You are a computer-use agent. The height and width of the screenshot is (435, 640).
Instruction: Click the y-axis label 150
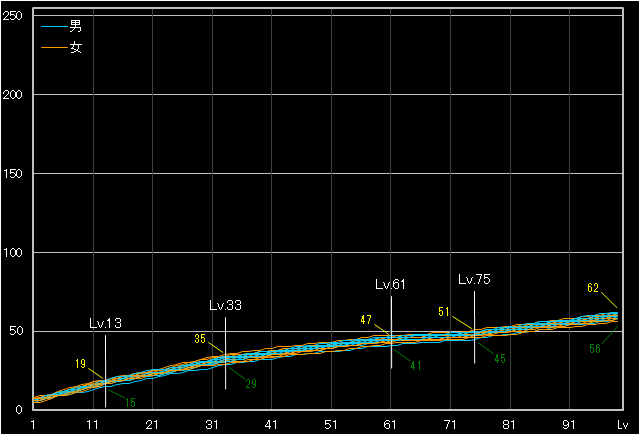click(12, 173)
